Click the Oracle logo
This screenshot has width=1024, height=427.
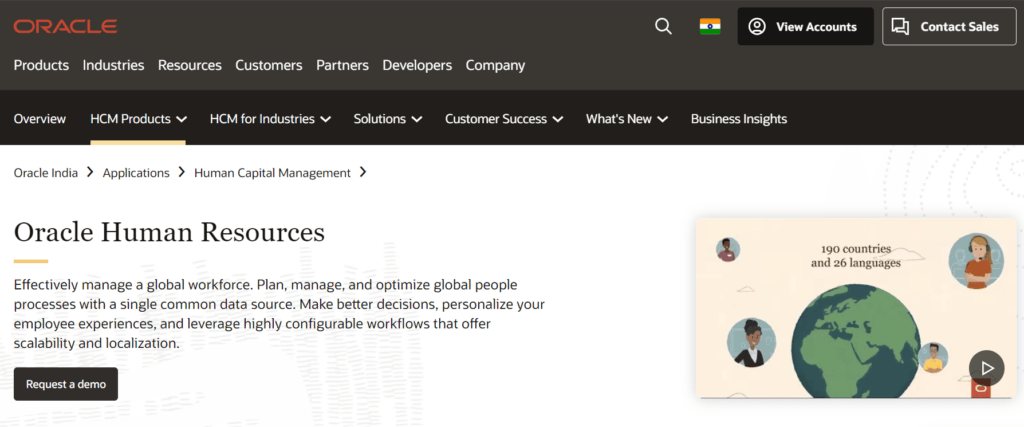click(65, 27)
